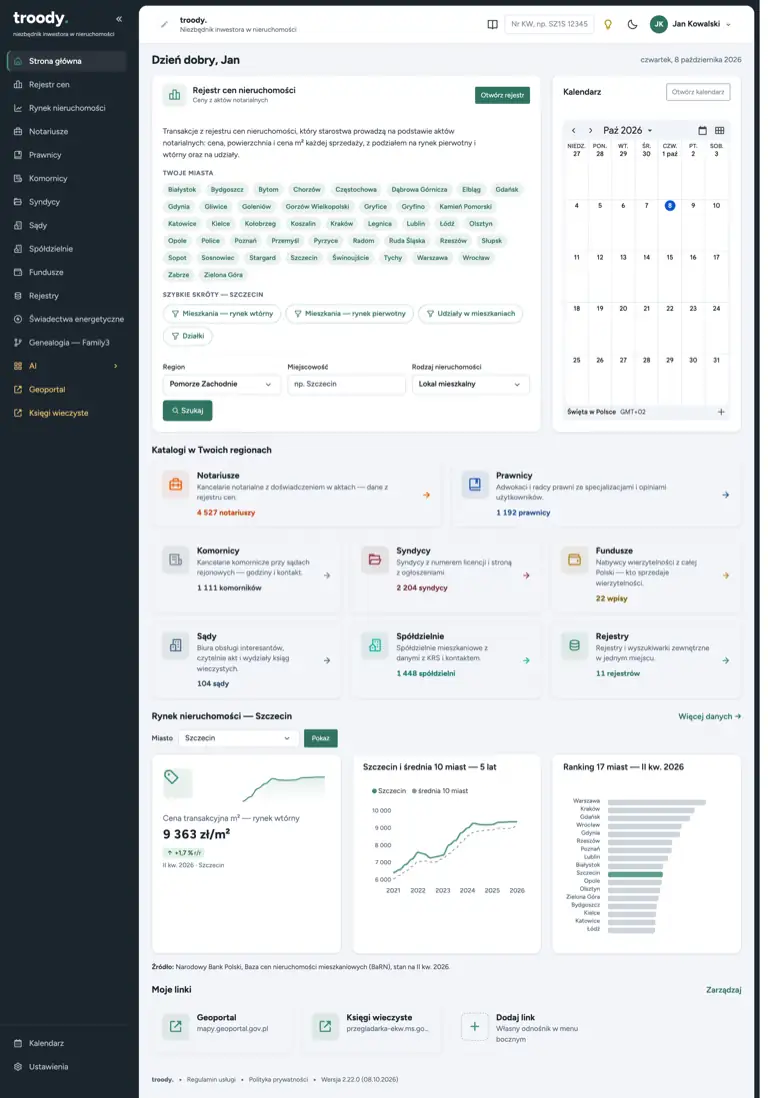Click the Zarządzaj link in Moje linki
The image size is (768, 1098).
click(723, 990)
